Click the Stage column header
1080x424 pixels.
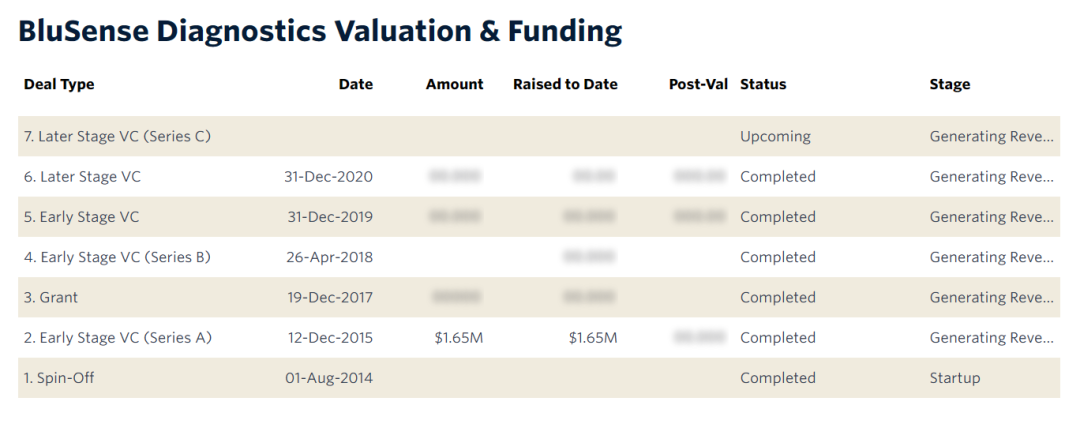[949, 85]
